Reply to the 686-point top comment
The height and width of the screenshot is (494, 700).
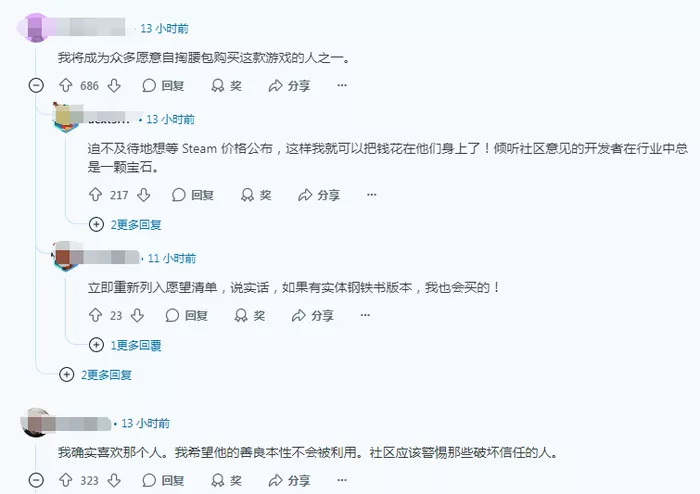pyautogui.click(x=163, y=85)
